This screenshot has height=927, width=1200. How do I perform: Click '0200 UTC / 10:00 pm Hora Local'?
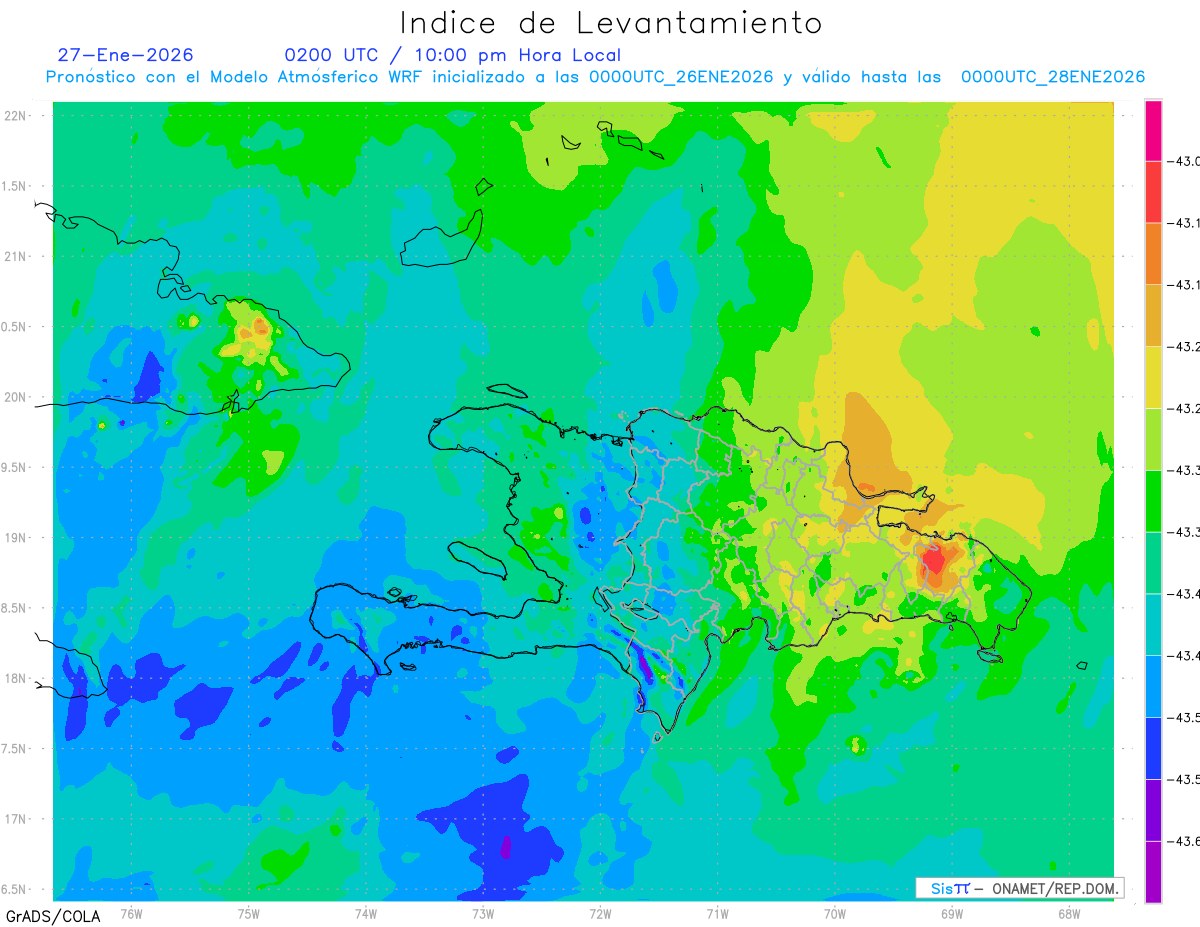pos(452,55)
